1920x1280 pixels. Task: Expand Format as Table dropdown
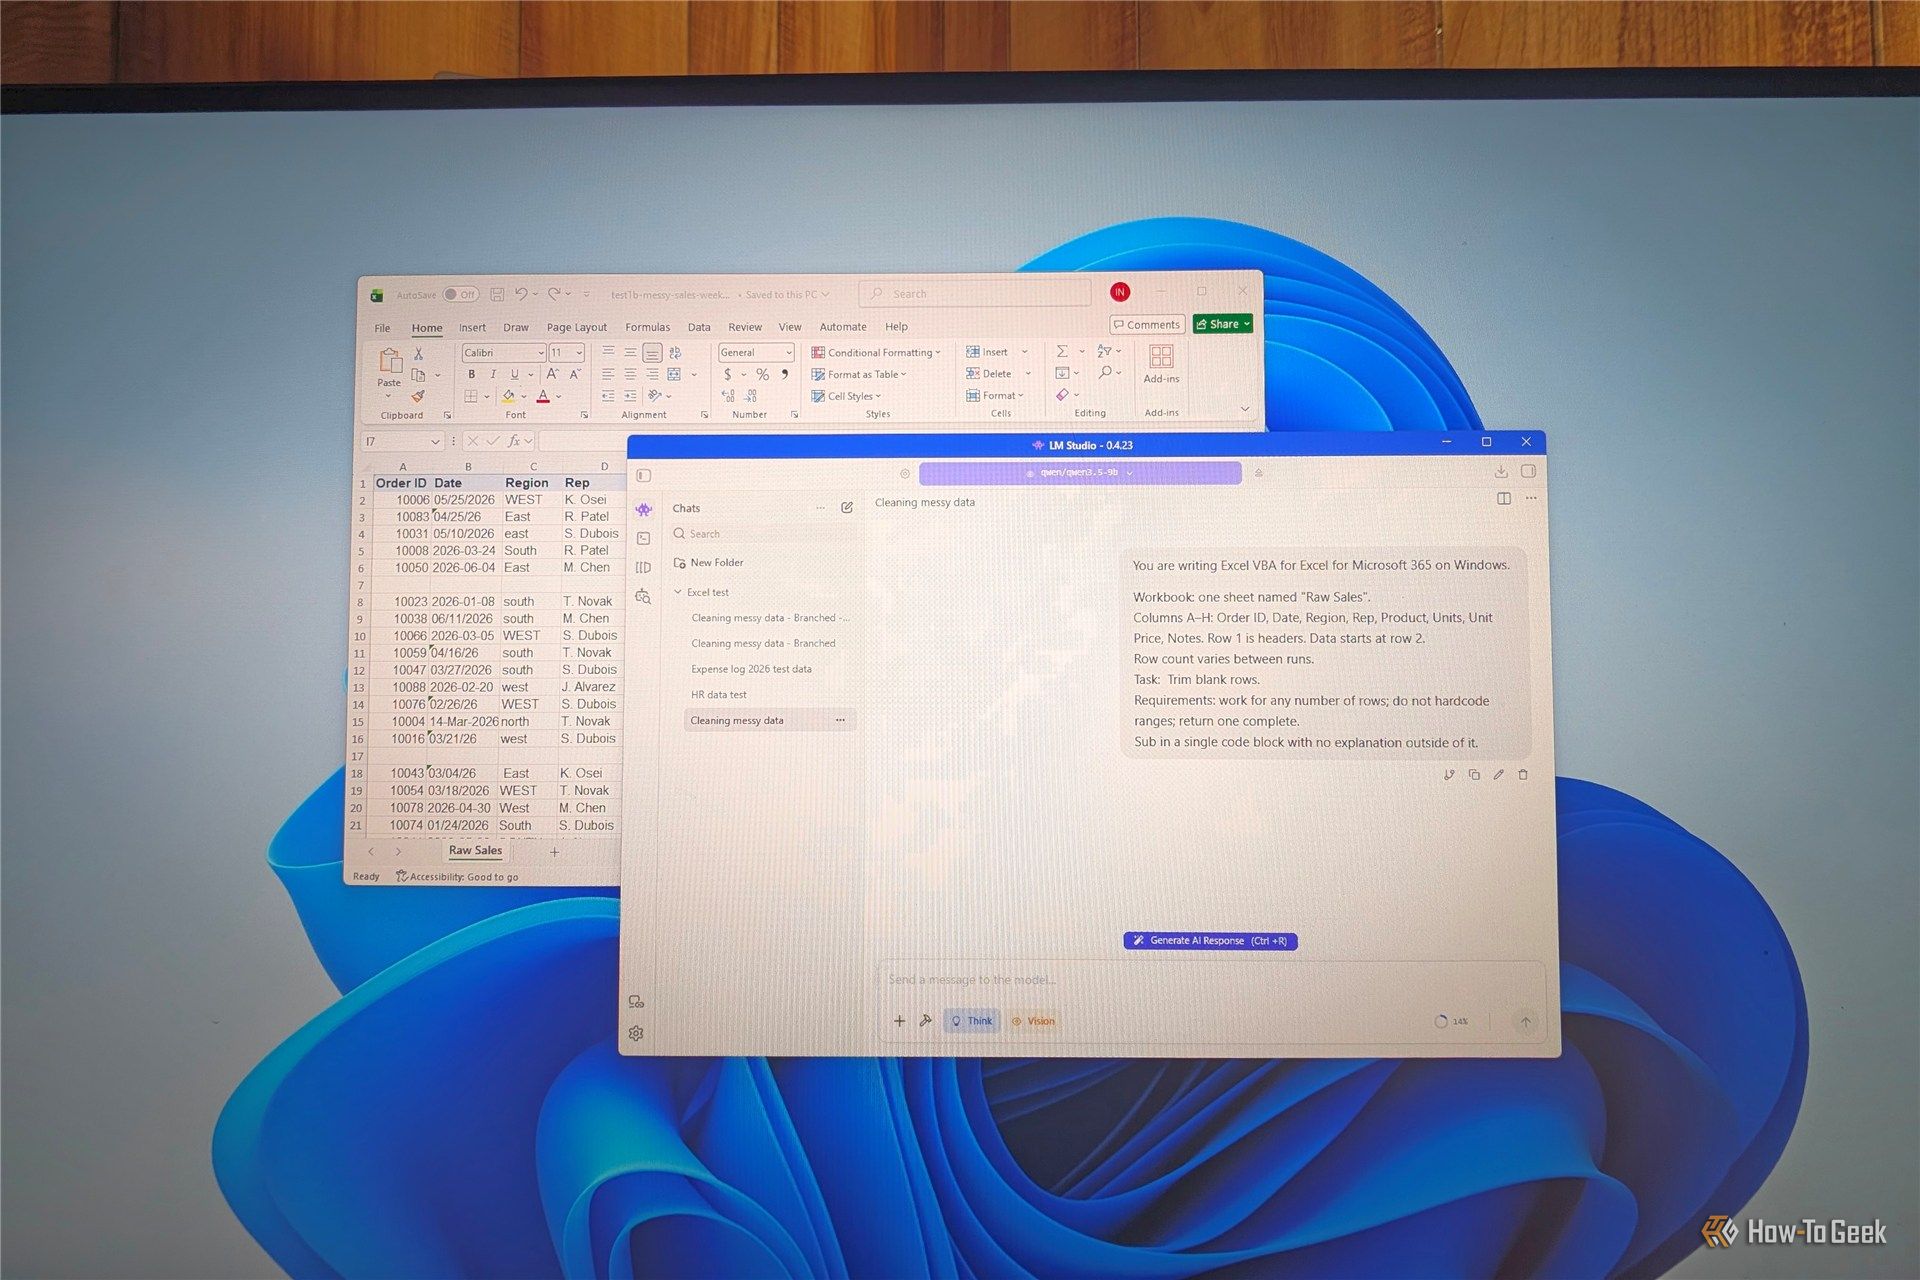859,375
